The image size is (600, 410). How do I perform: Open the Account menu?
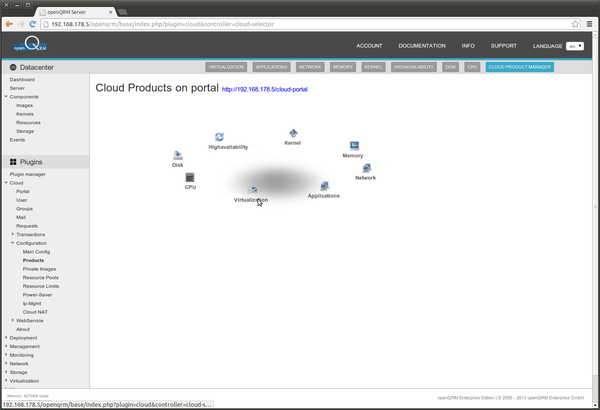click(x=369, y=46)
